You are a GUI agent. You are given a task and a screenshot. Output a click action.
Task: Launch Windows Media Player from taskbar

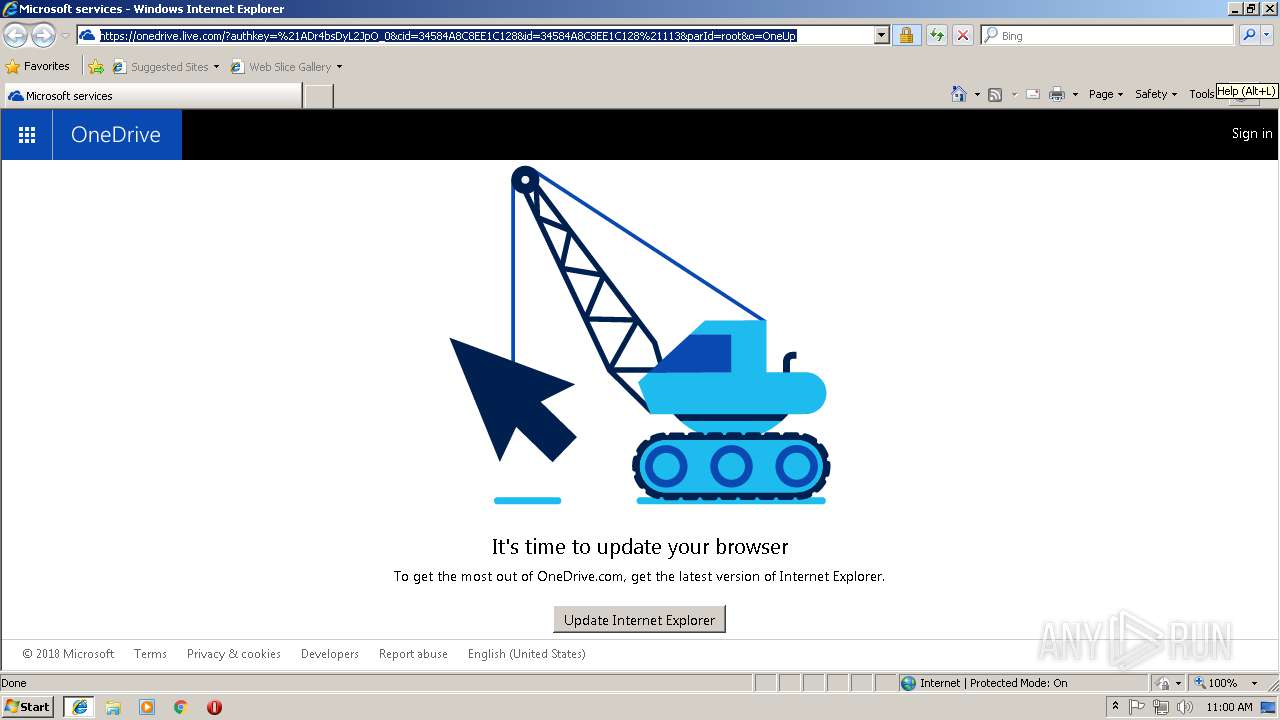147,707
